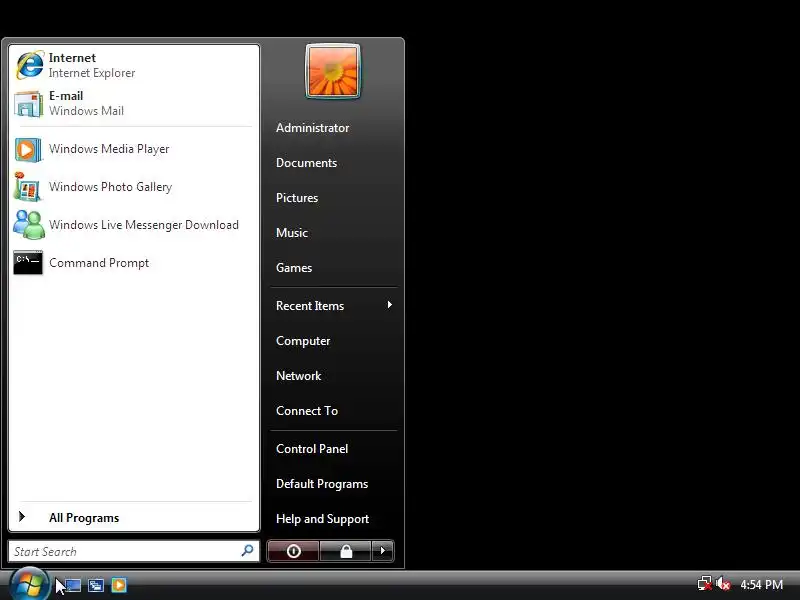
Task: Click the muted volume tray icon
Action: (722, 584)
